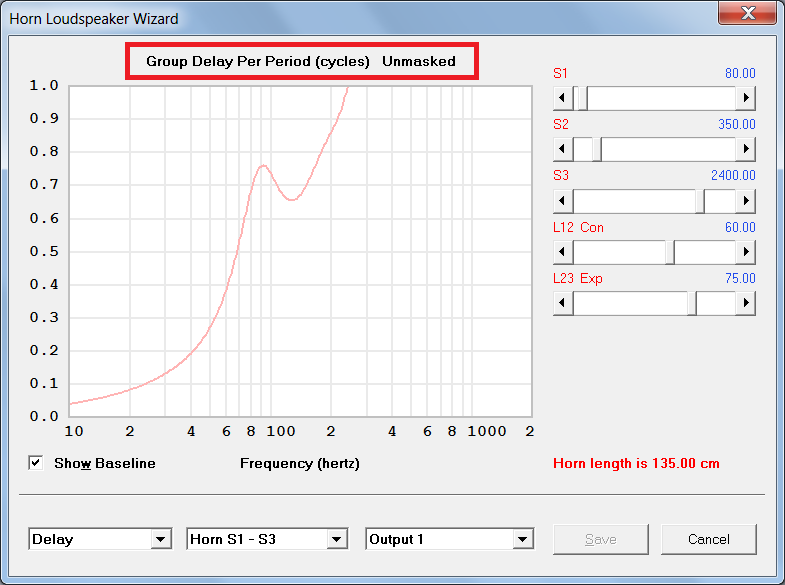The height and width of the screenshot is (585, 785).
Task: Click the Horn length is 135.00 cm text
Action: click(636, 463)
